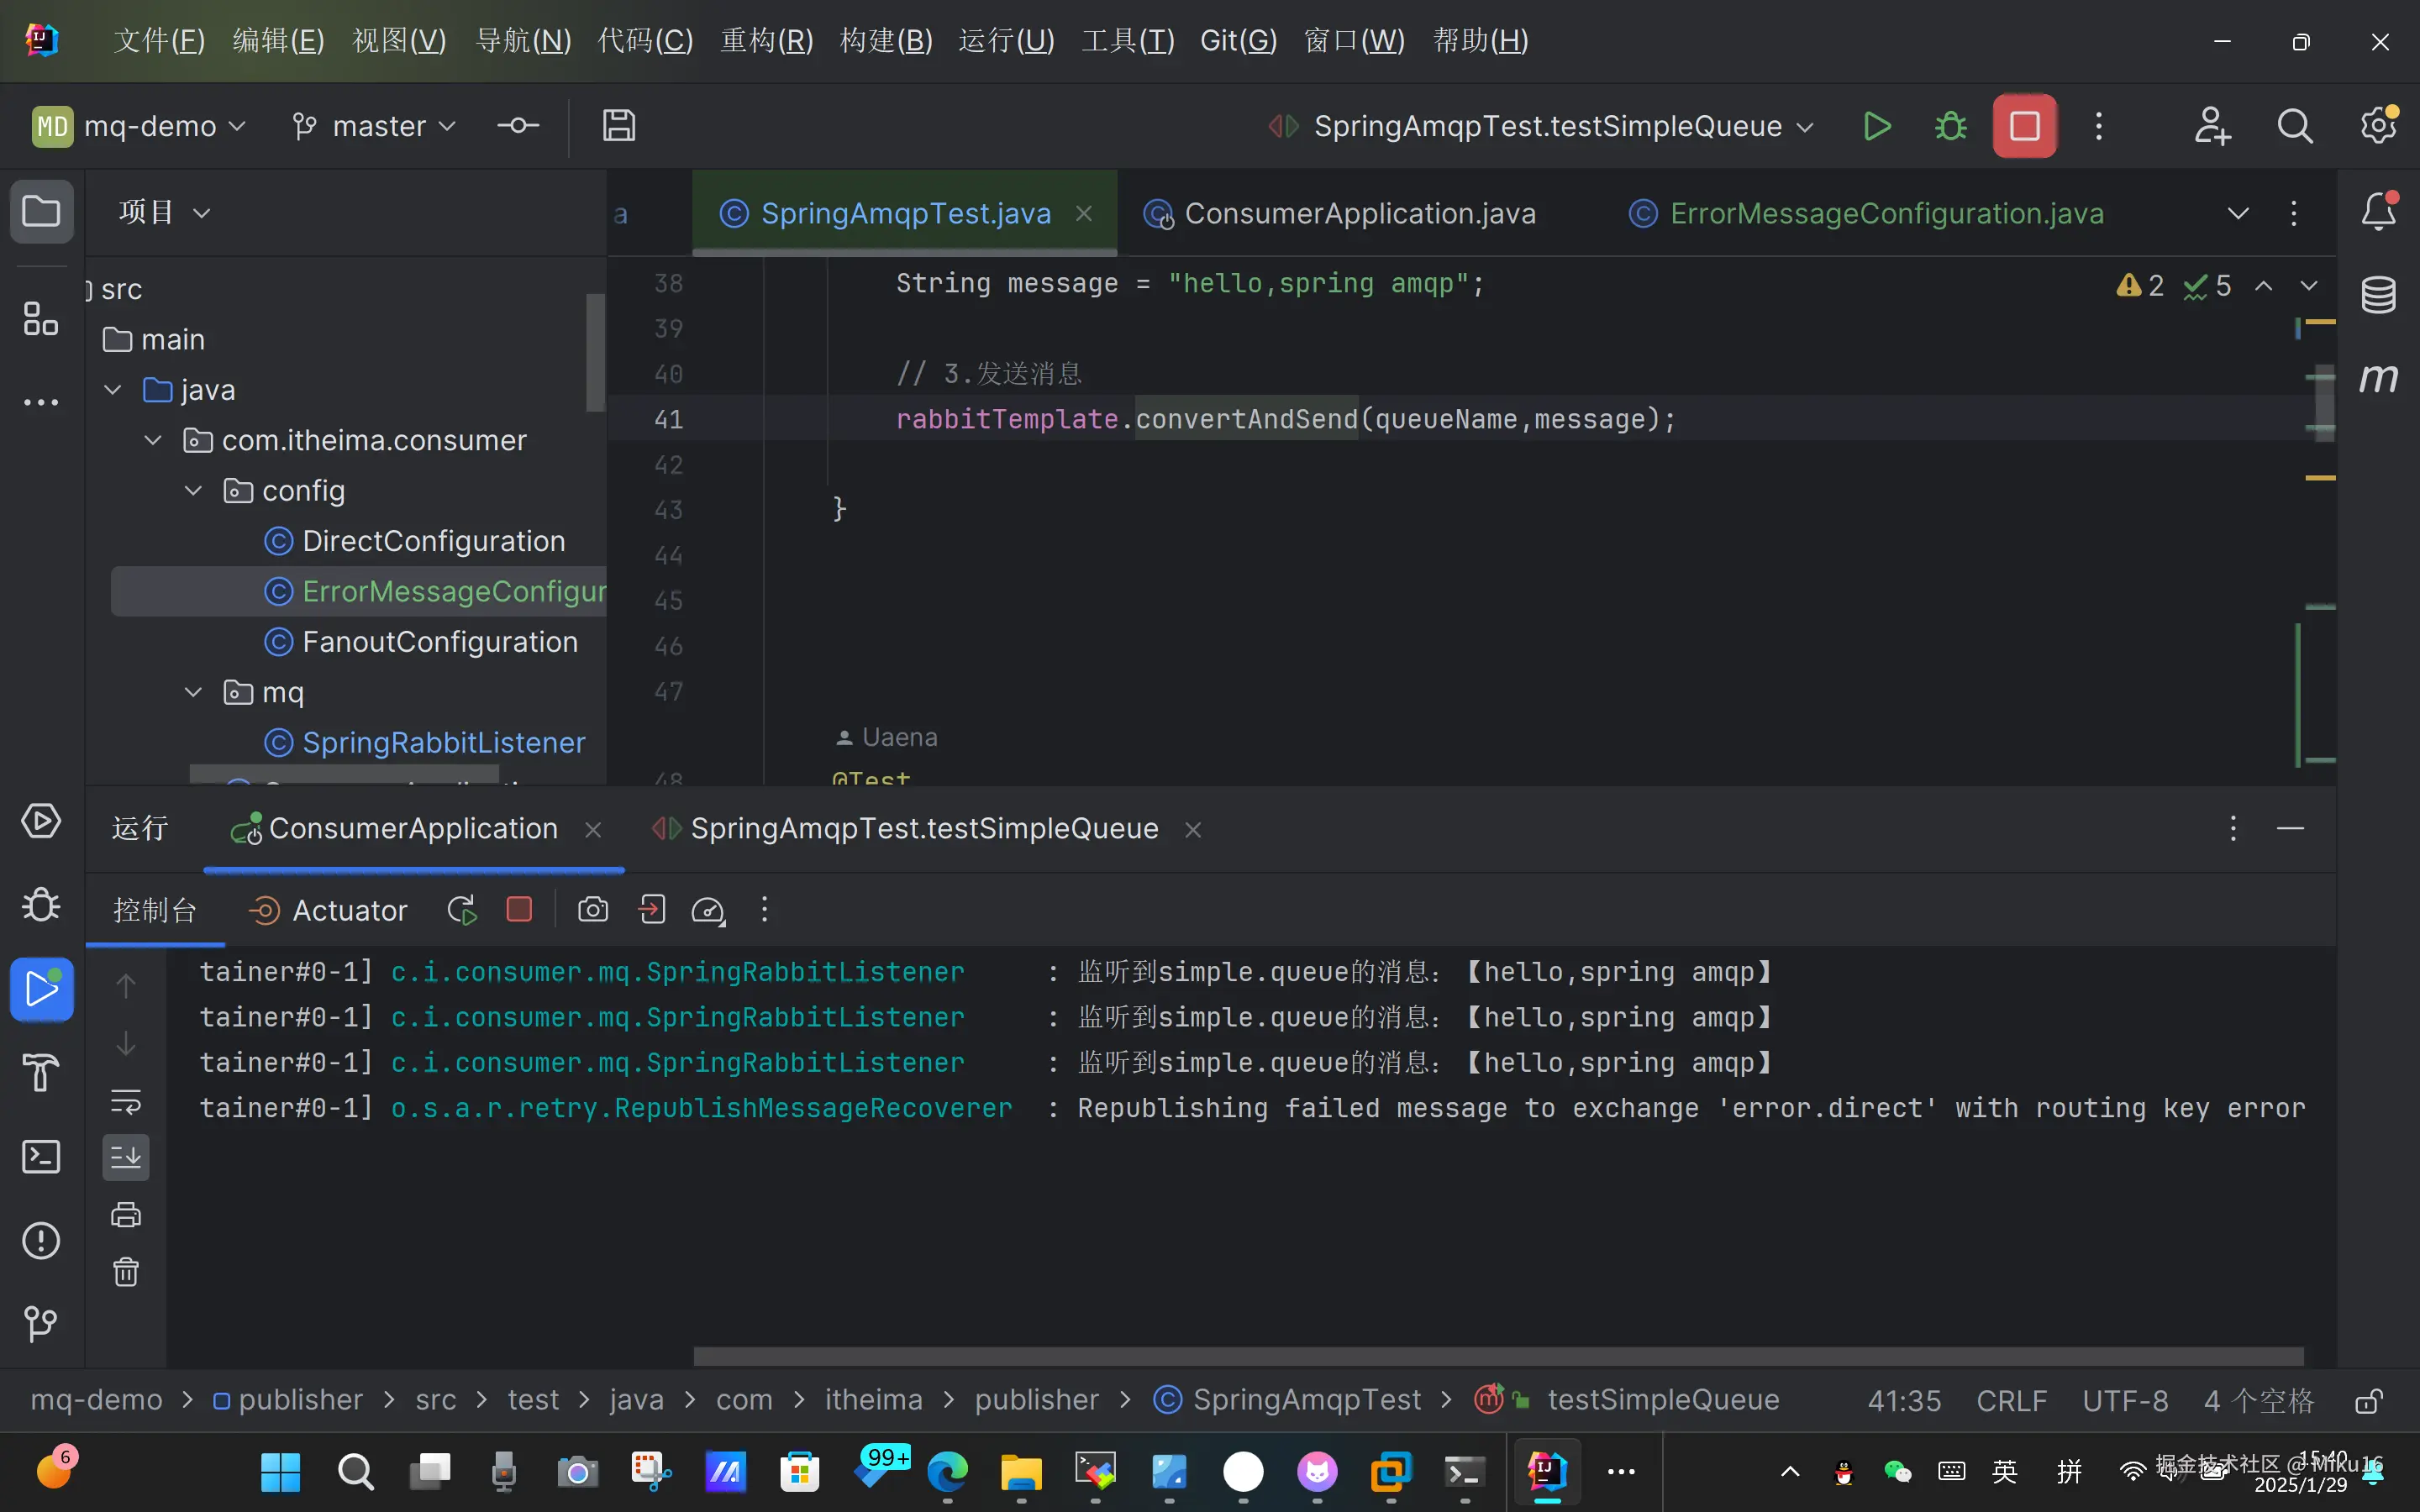This screenshot has height=1512, width=2420.
Task: Click the CRLF line separator in the status bar
Action: pyautogui.click(x=2011, y=1401)
